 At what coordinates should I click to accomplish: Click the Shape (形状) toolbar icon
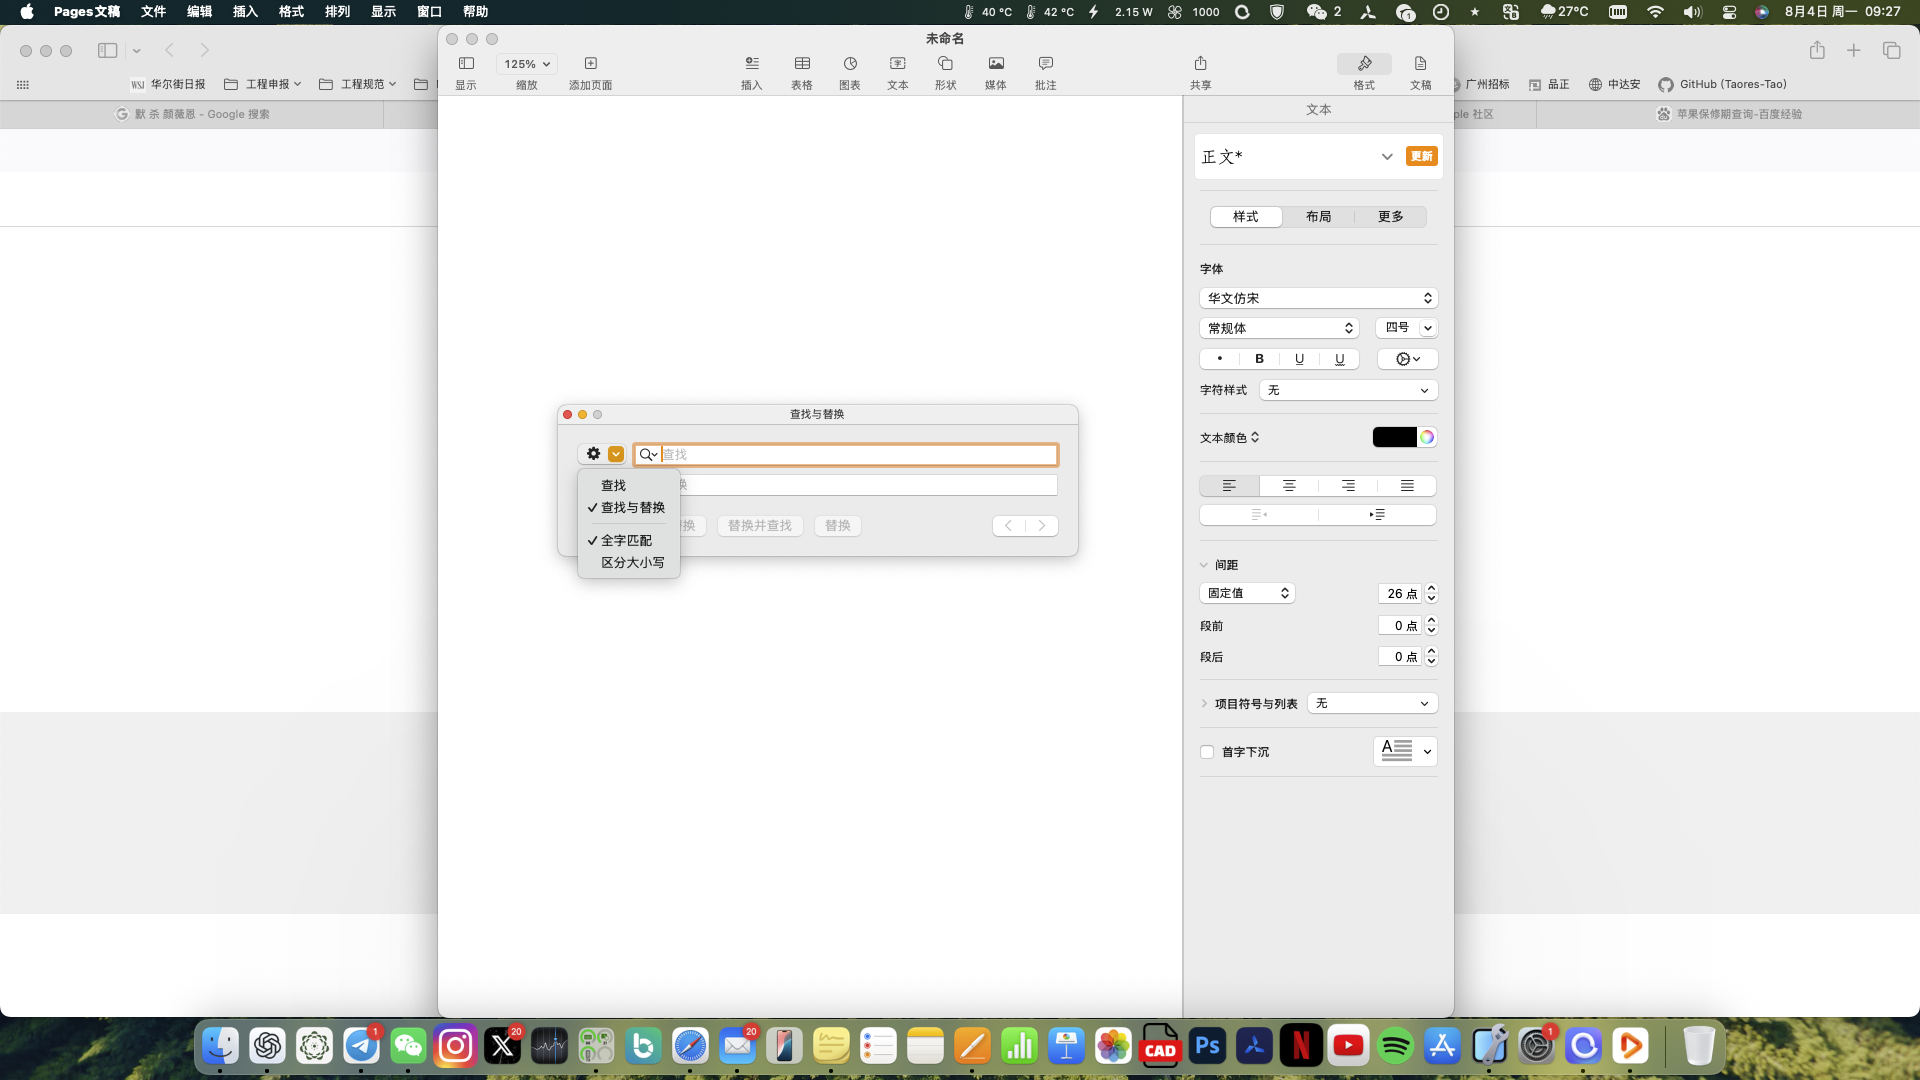point(945,64)
